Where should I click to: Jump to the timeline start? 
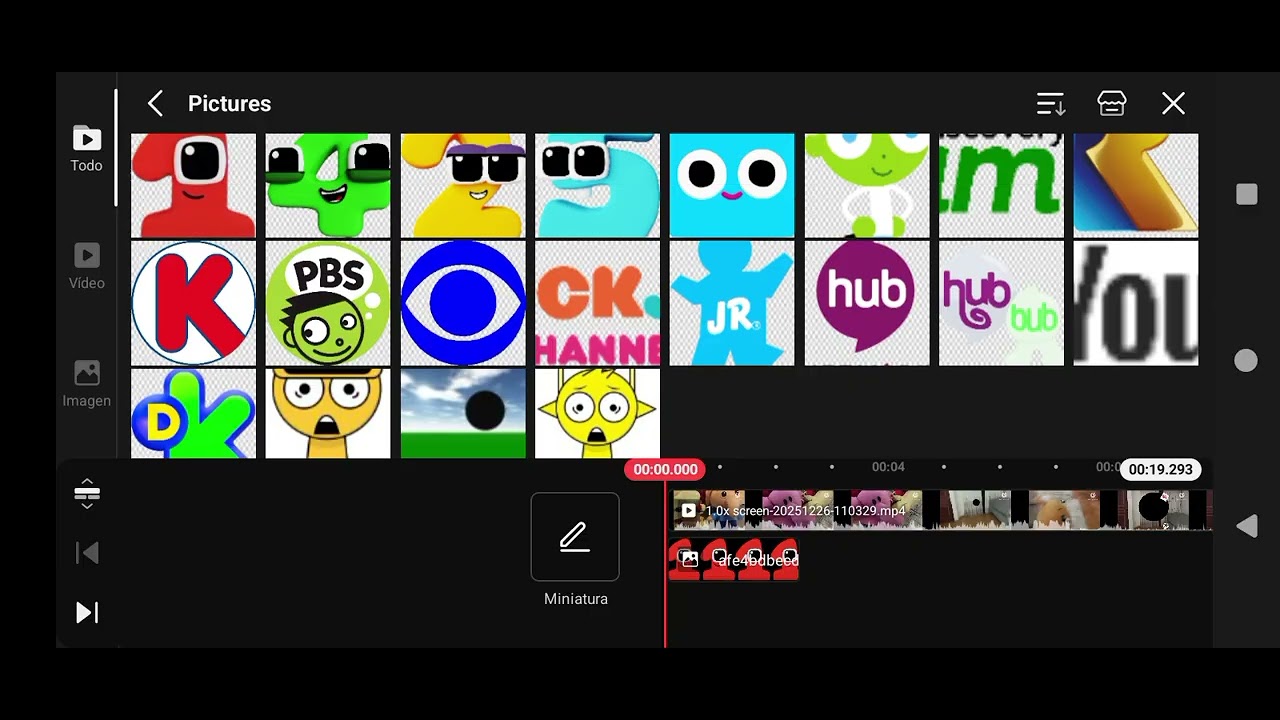click(x=87, y=553)
